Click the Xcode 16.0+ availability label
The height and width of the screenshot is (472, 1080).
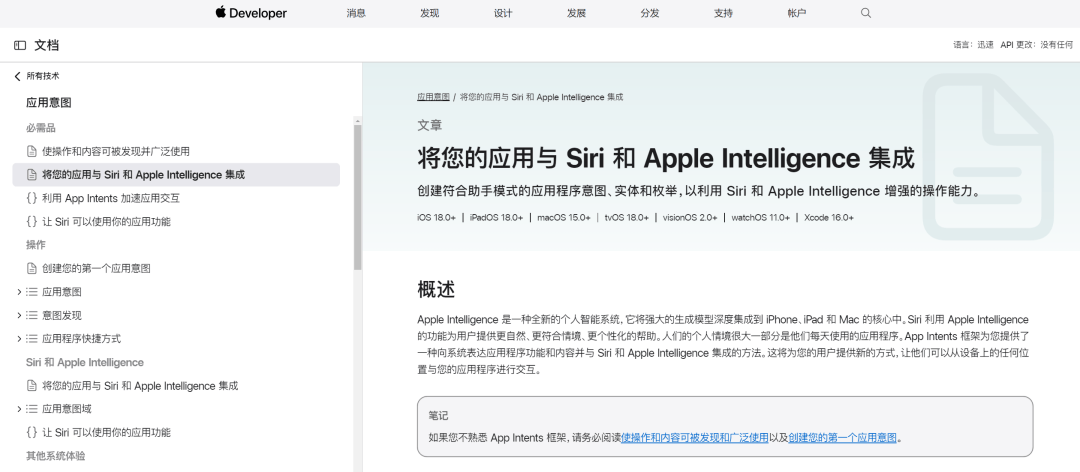pyautogui.click(x=829, y=218)
